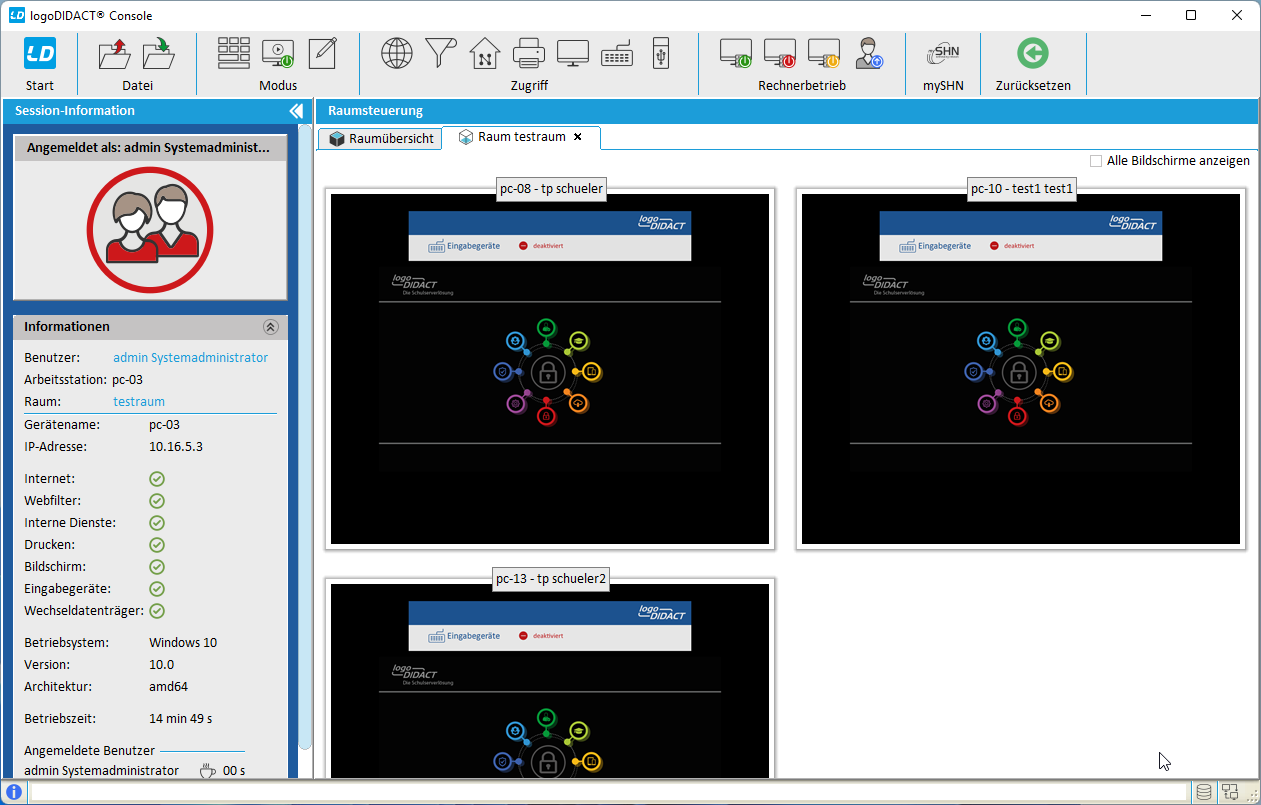Switch to the Raumübersicht tab

381,139
